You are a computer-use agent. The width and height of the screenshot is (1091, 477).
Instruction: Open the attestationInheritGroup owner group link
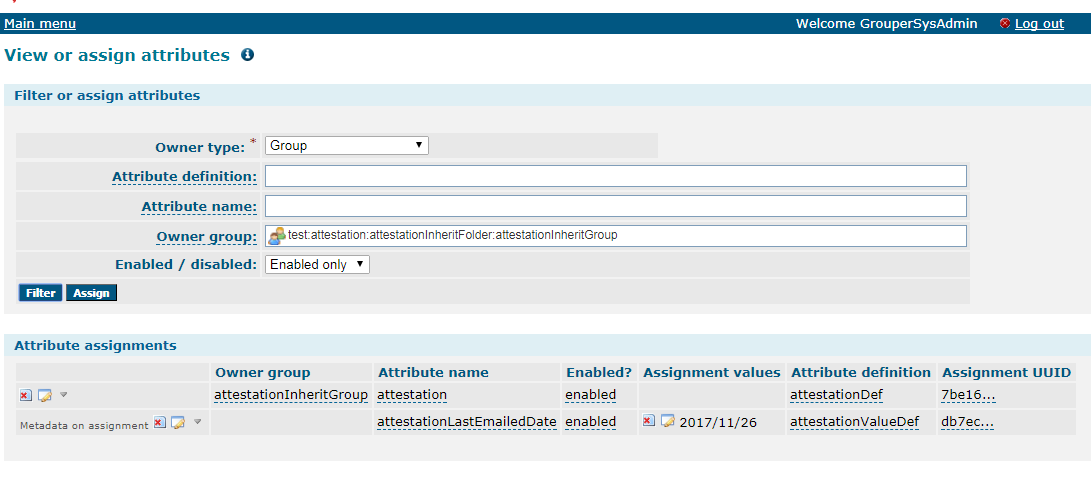tap(291, 395)
